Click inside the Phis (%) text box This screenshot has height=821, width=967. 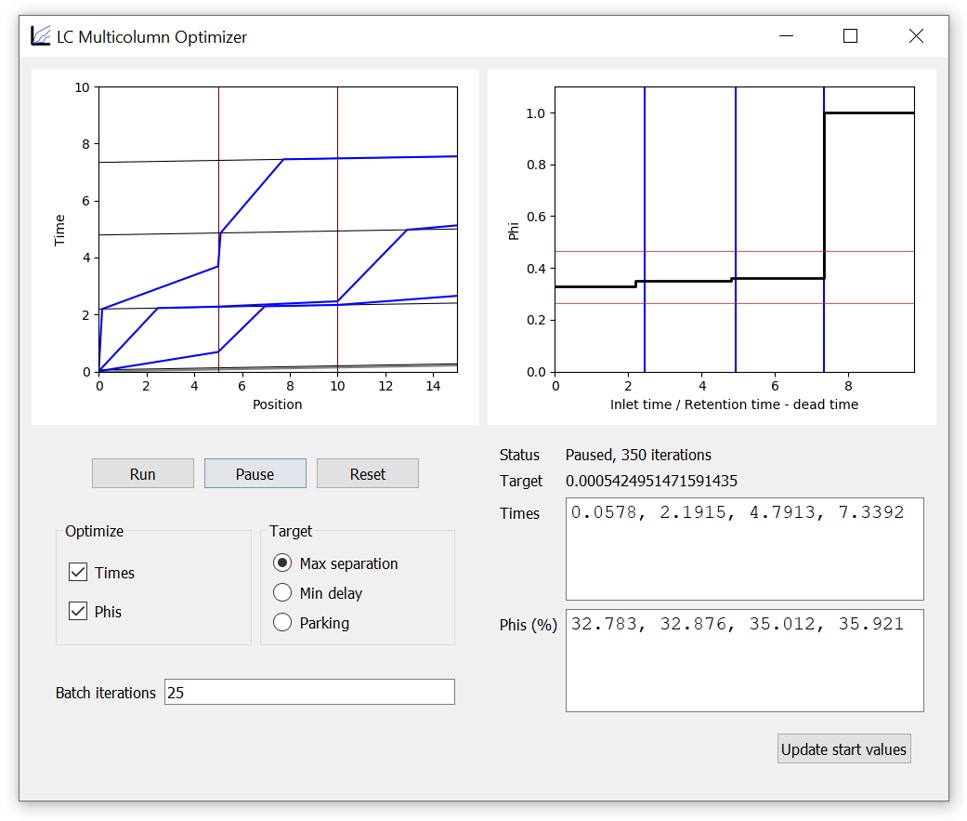(744, 661)
